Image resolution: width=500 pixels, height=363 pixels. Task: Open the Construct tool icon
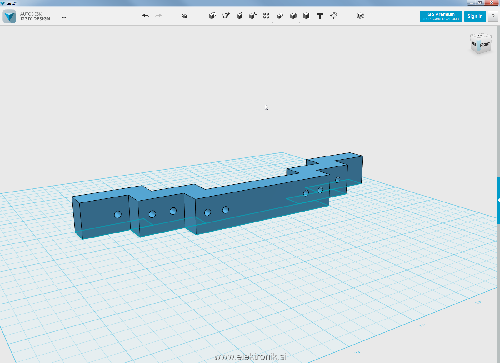point(239,16)
